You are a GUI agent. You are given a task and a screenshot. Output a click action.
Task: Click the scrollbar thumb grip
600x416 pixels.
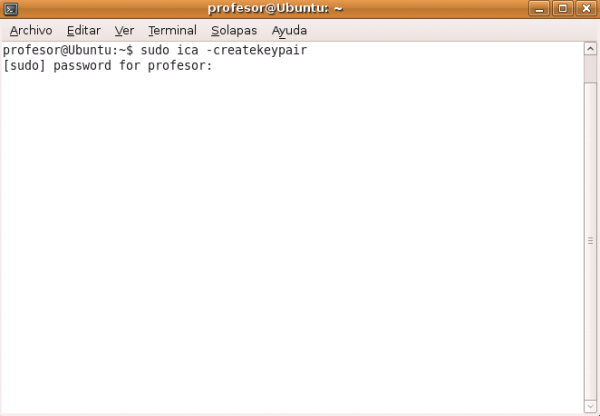[x=590, y=241]
